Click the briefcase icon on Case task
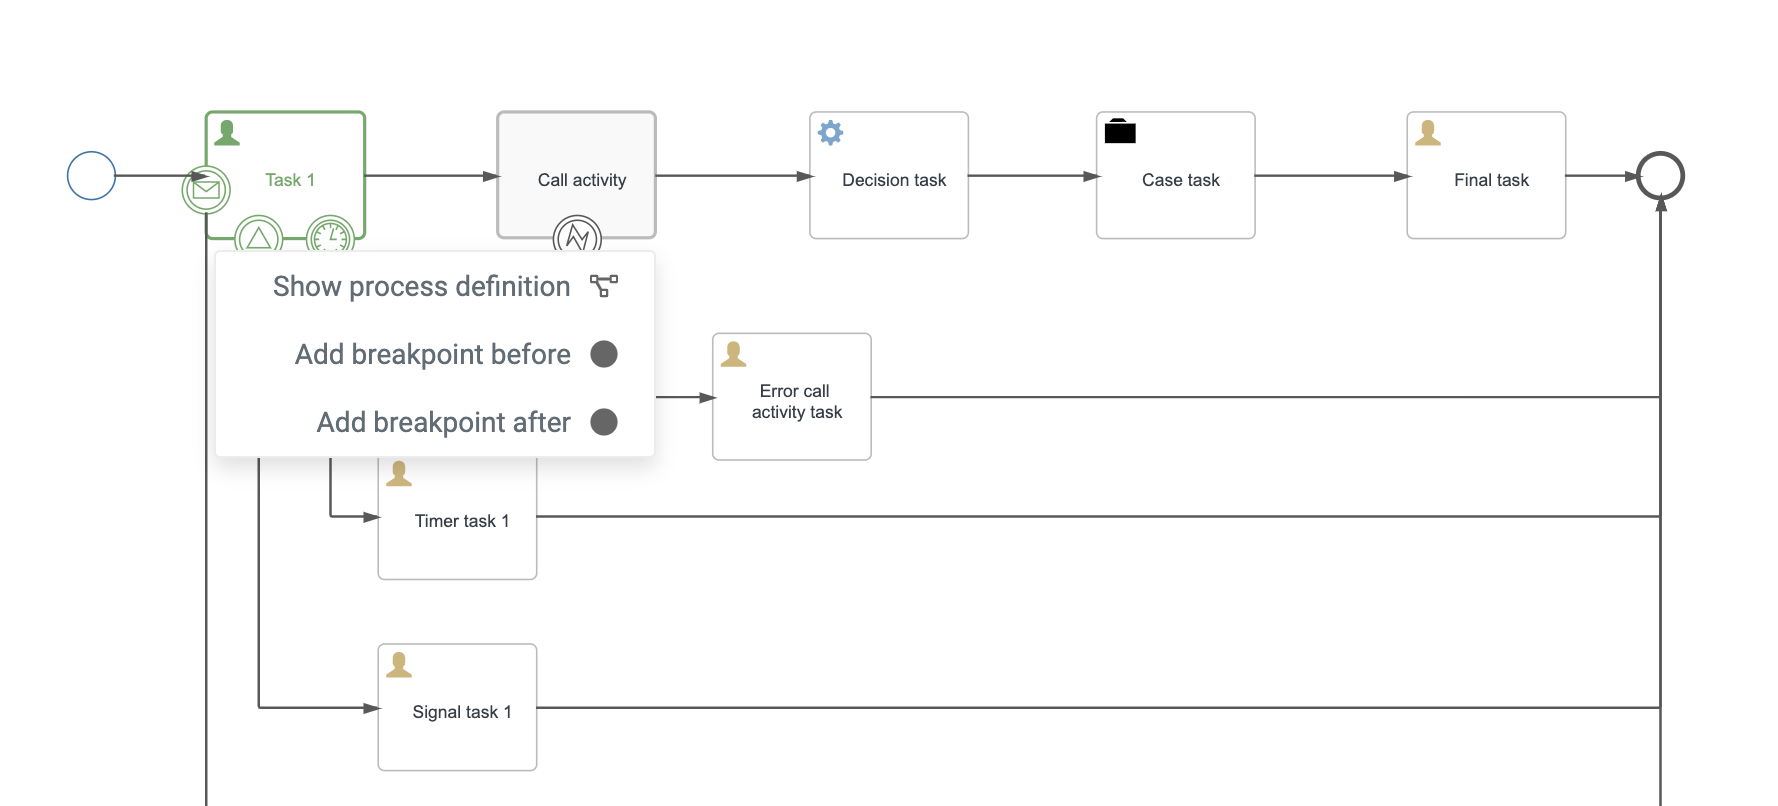 pyautogui.click(x=1120, y=131)
